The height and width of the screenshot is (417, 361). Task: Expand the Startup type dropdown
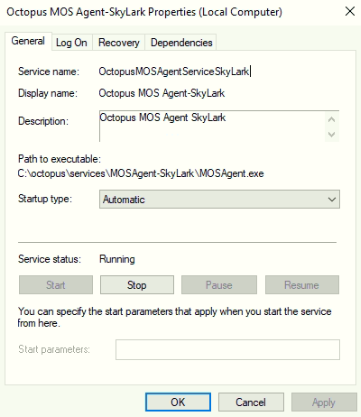pos(219,199)
